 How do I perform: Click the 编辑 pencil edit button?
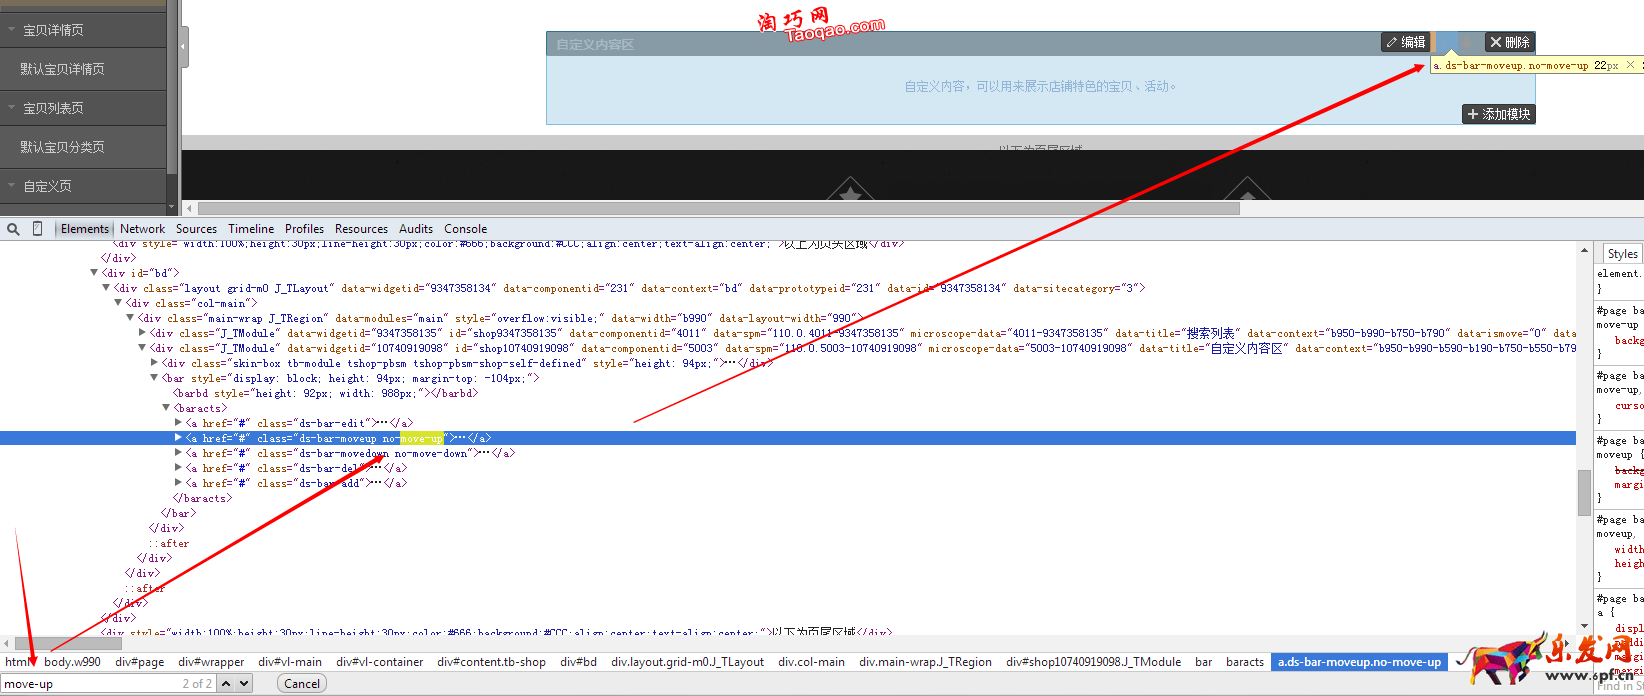(1405, 42)
